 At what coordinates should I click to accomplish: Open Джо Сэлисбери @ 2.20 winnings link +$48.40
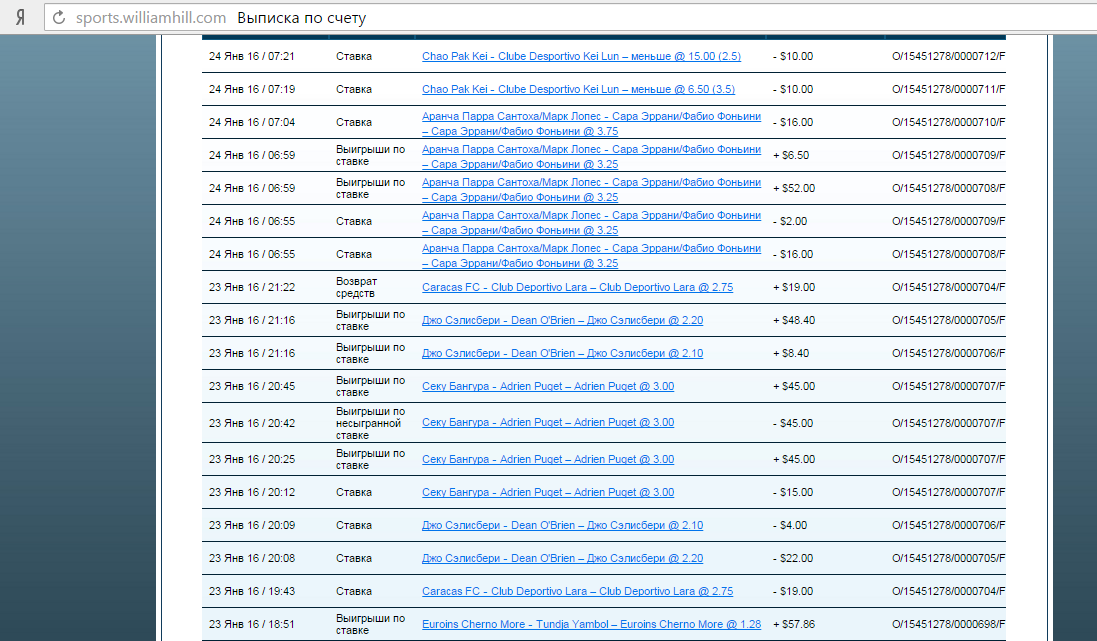coord(562,321)
